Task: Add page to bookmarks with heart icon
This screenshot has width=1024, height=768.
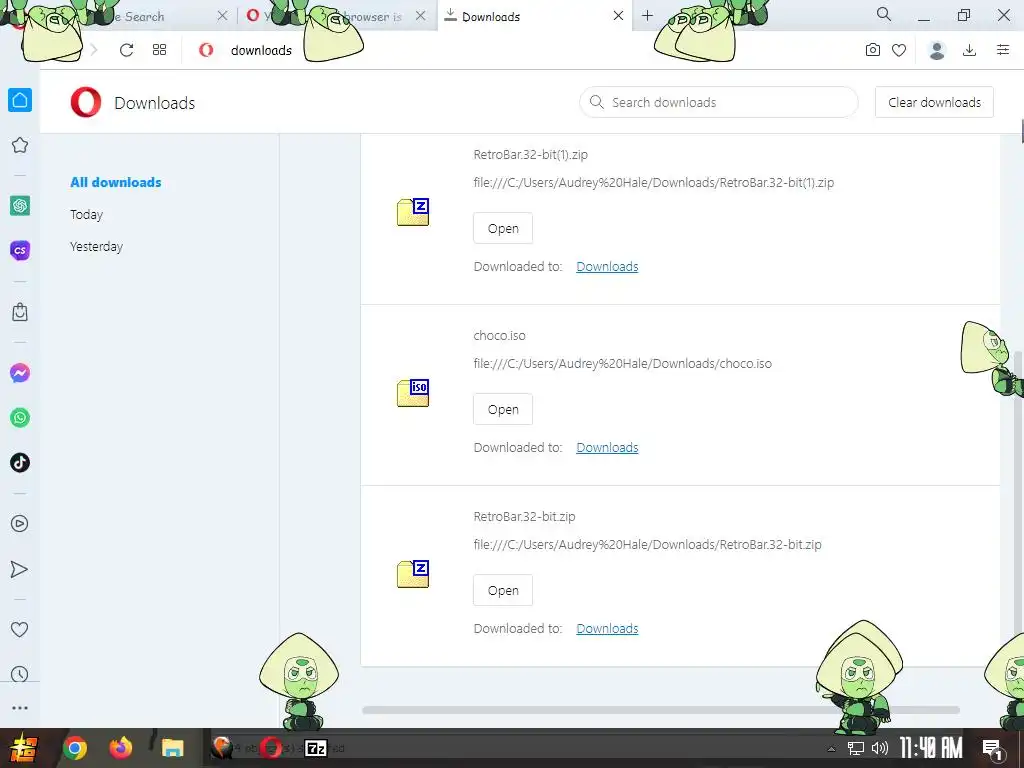Action: pos(899,50)
